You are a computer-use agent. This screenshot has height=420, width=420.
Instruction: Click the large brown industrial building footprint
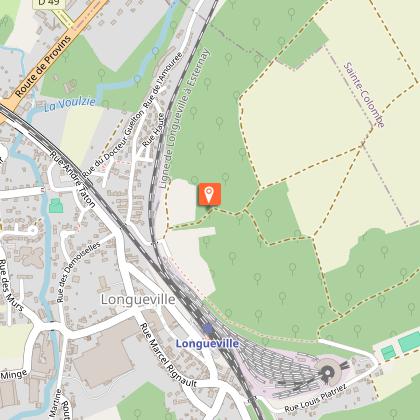click(x=105, y=358)
